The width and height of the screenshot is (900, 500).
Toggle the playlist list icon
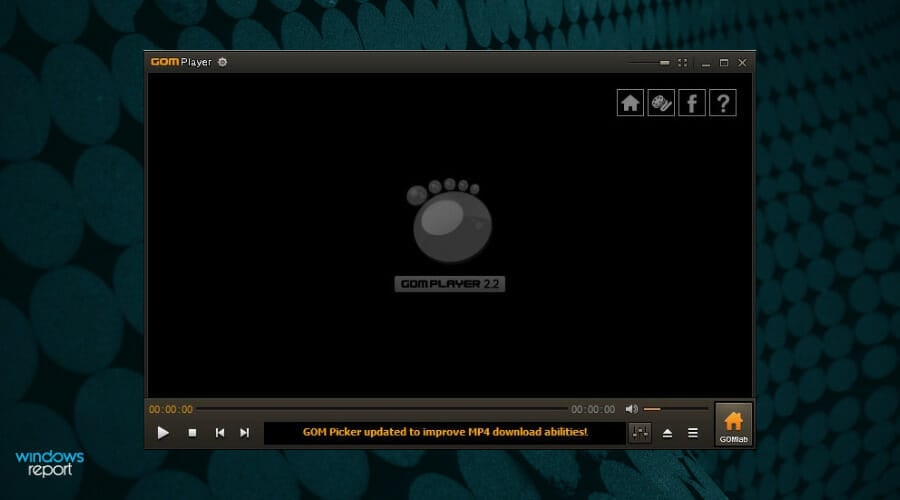click(x=693, y=432)
